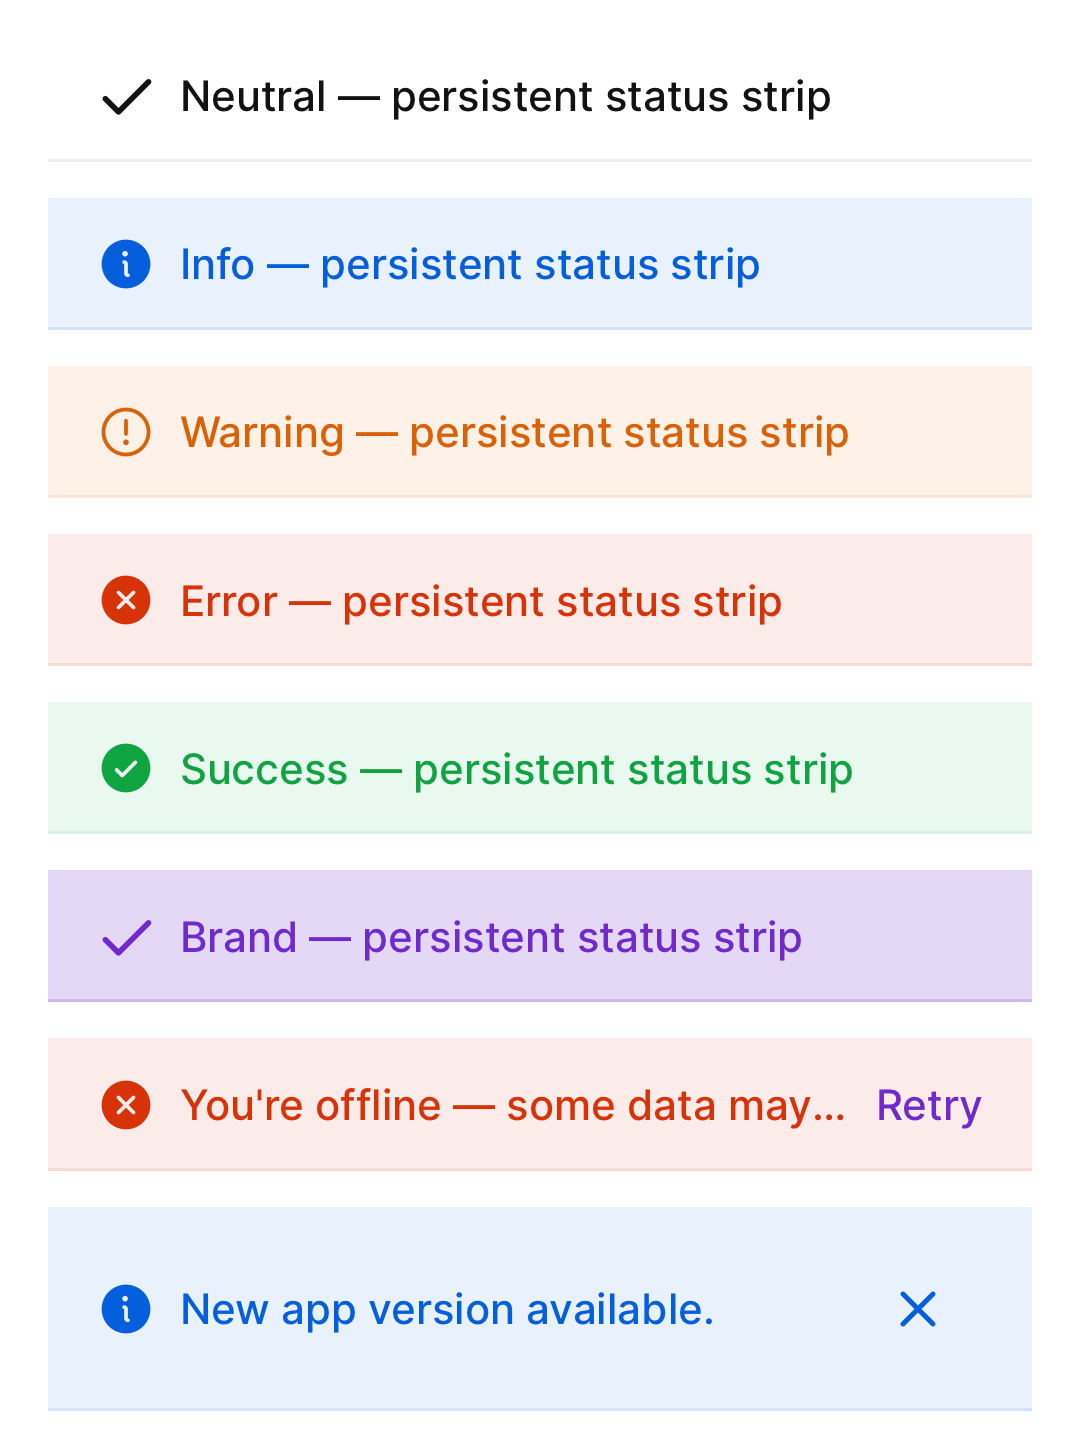1080x1440 pixels.
Task: Select the Brand persistent status strip text
Action: [x=491, y=938]
